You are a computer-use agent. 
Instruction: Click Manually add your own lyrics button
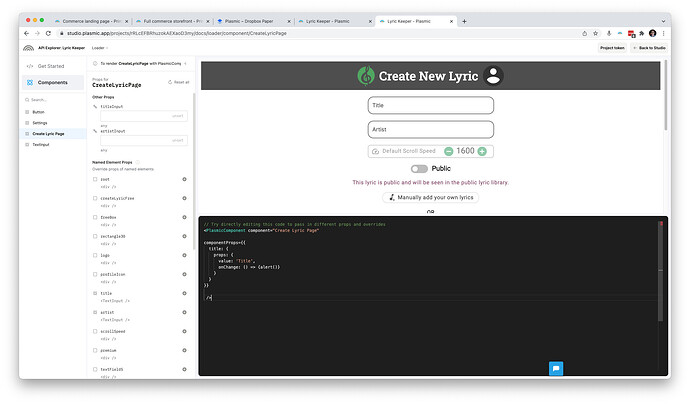coord(430,198)
